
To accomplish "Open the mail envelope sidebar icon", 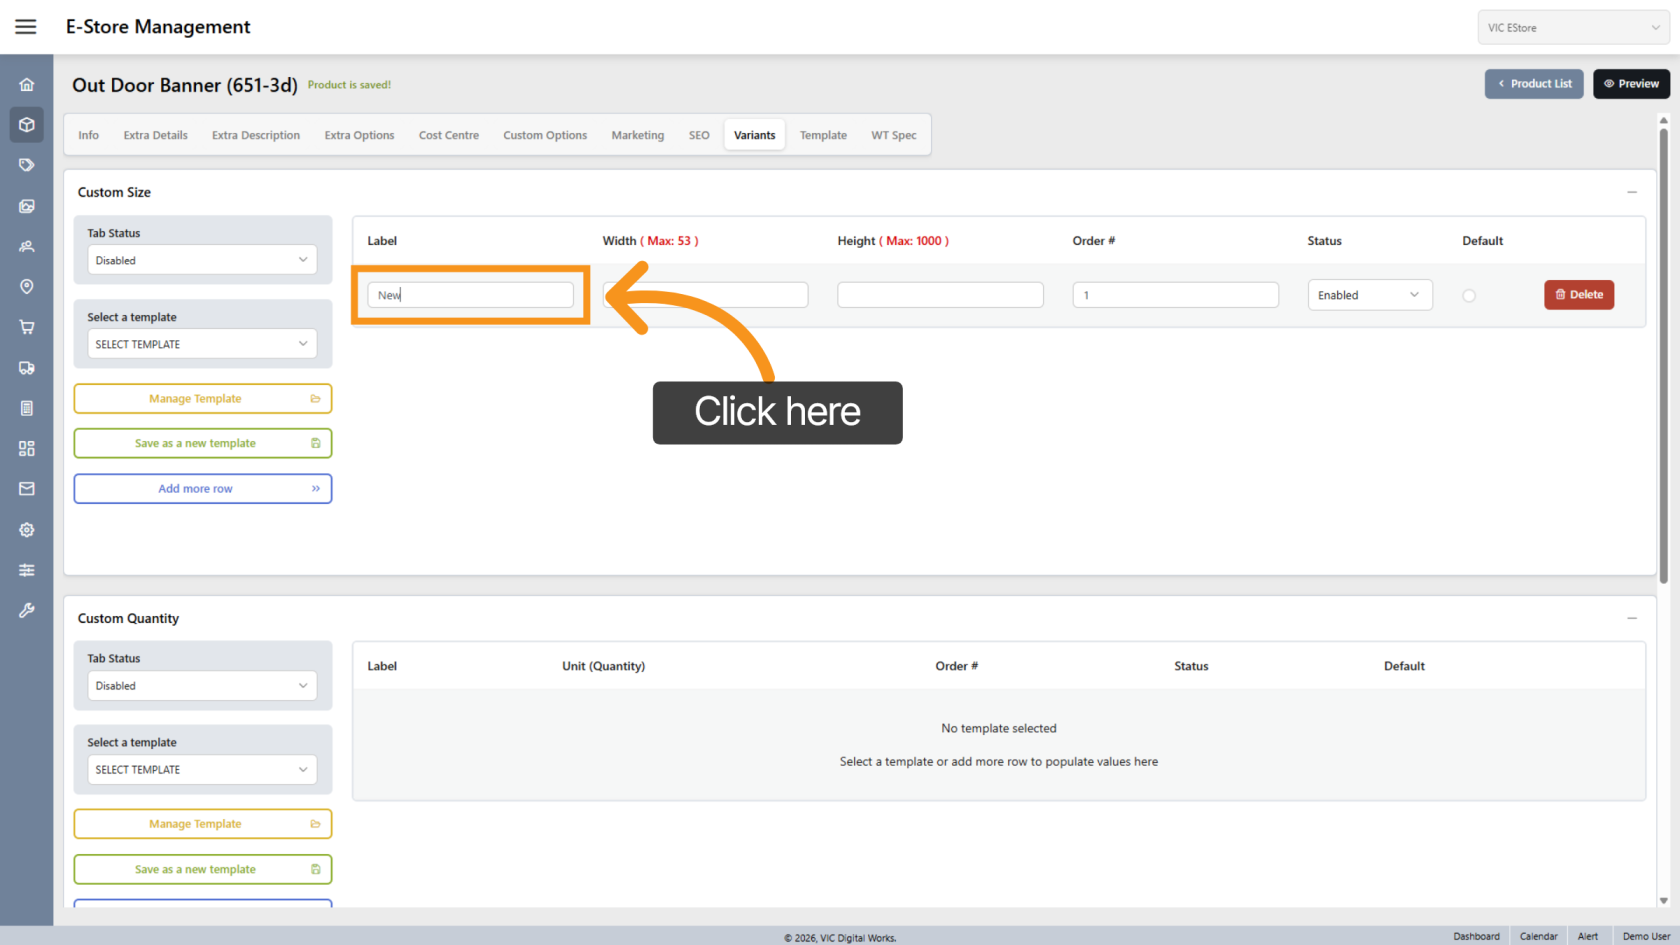I will click(x=27, y=489).
